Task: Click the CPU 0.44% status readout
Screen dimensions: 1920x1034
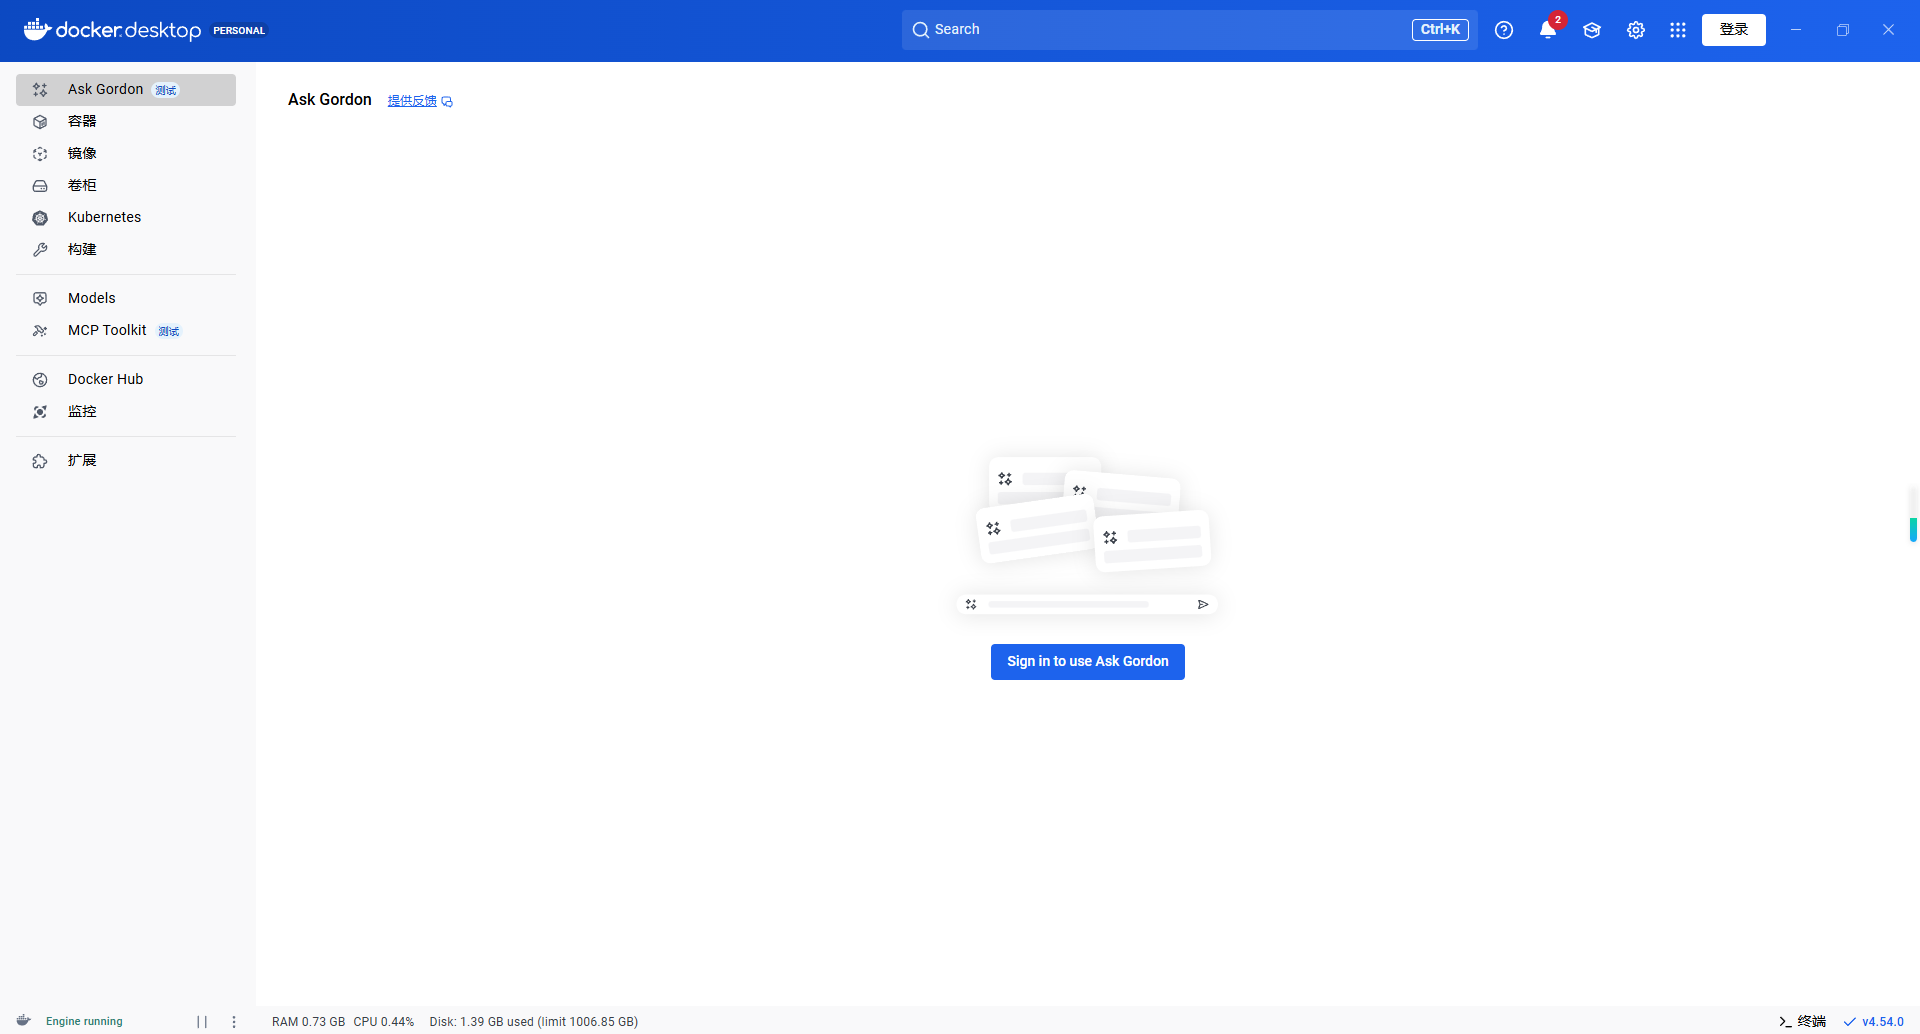Action: 384,1022
